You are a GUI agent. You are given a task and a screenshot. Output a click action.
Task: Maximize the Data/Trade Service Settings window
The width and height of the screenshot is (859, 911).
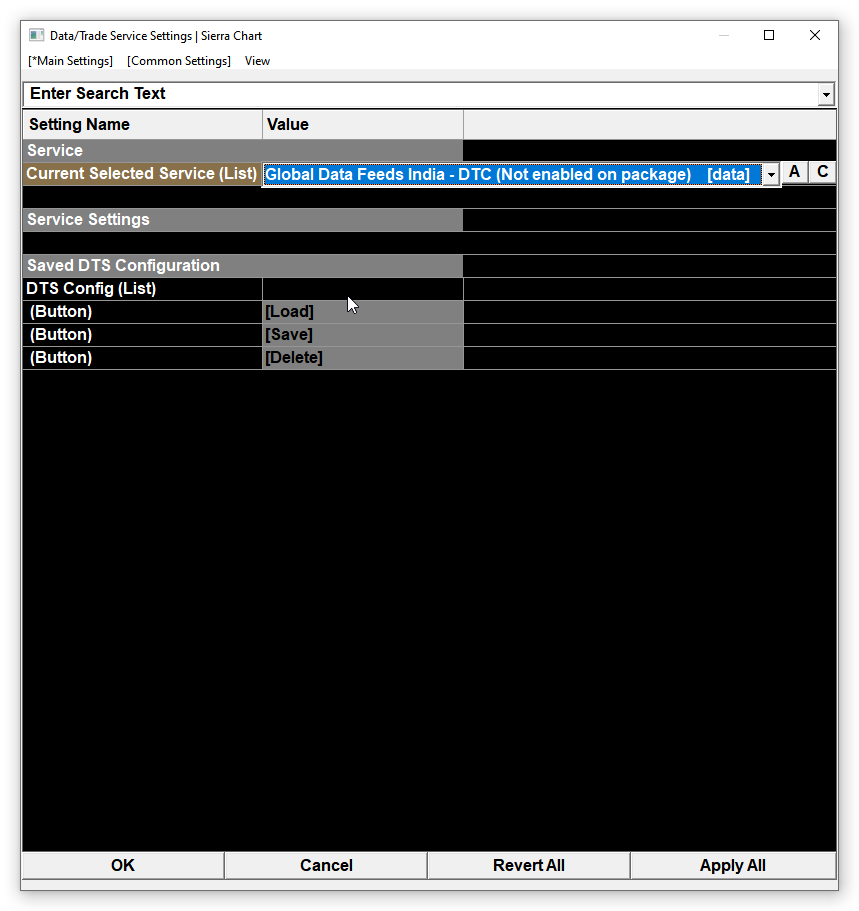pos(769,35)
